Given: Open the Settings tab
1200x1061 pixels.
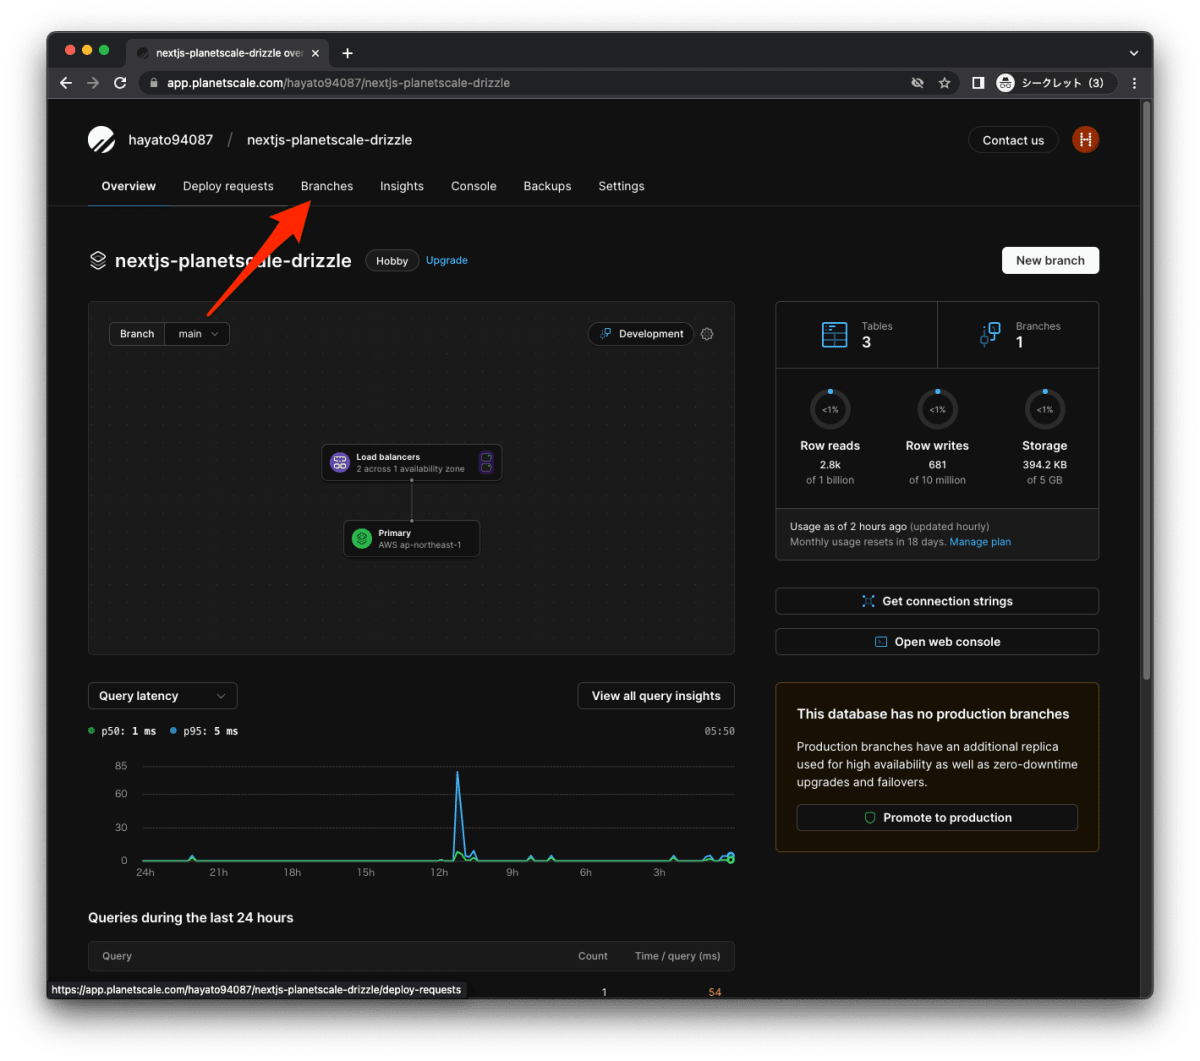Looking at the screenshot, I should pos(621,186).
